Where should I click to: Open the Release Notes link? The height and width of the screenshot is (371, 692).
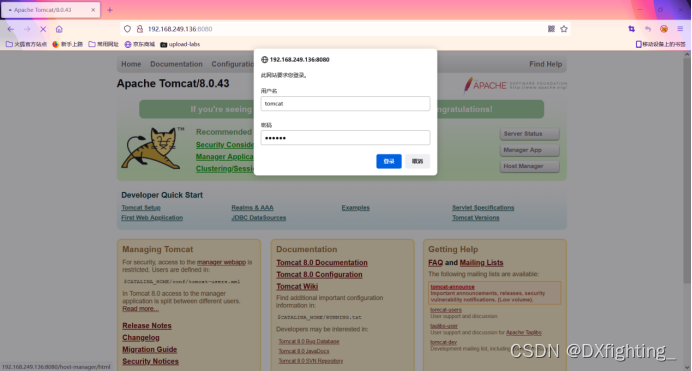pyautogui.click(x=147, y=326)
